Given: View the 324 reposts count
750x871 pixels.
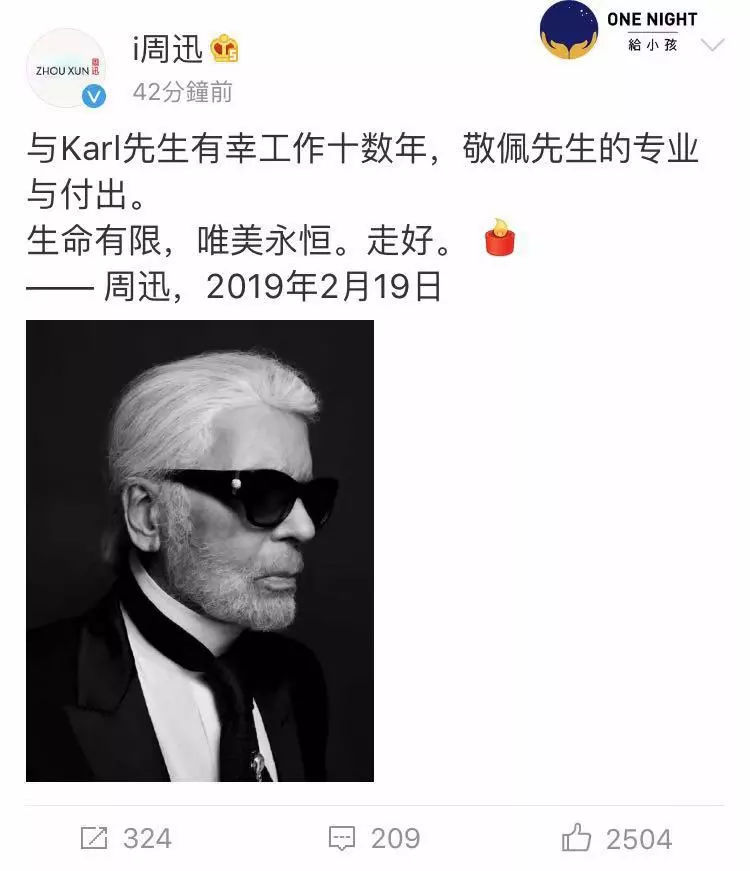Looking at the screenshot, I should pyautogui.click(x=147, y=838).
